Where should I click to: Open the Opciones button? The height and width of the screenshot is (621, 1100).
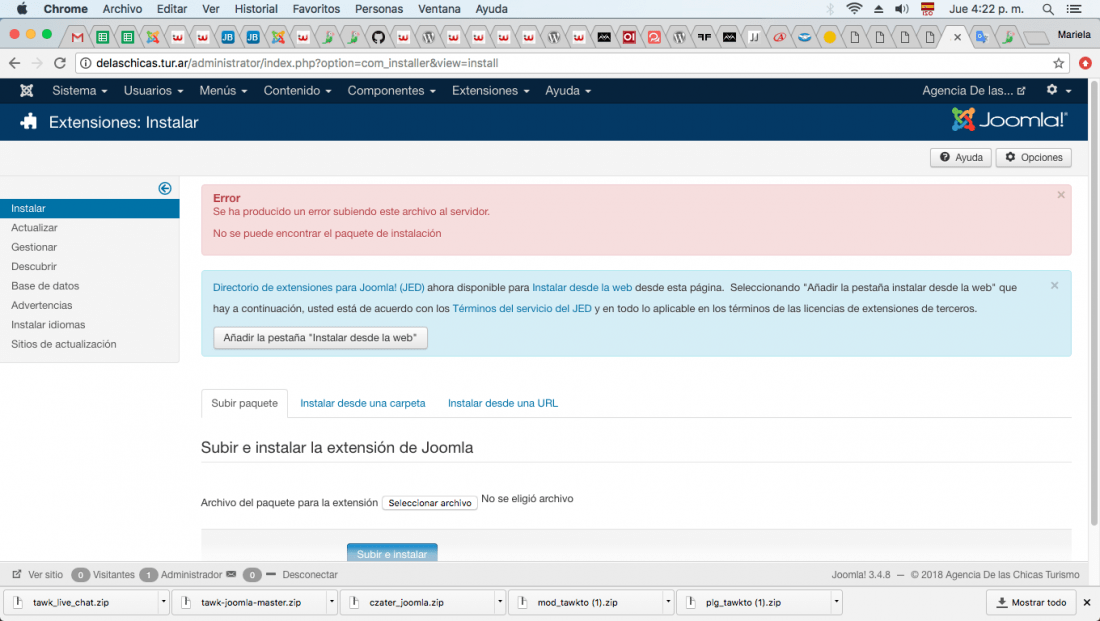1033,157
